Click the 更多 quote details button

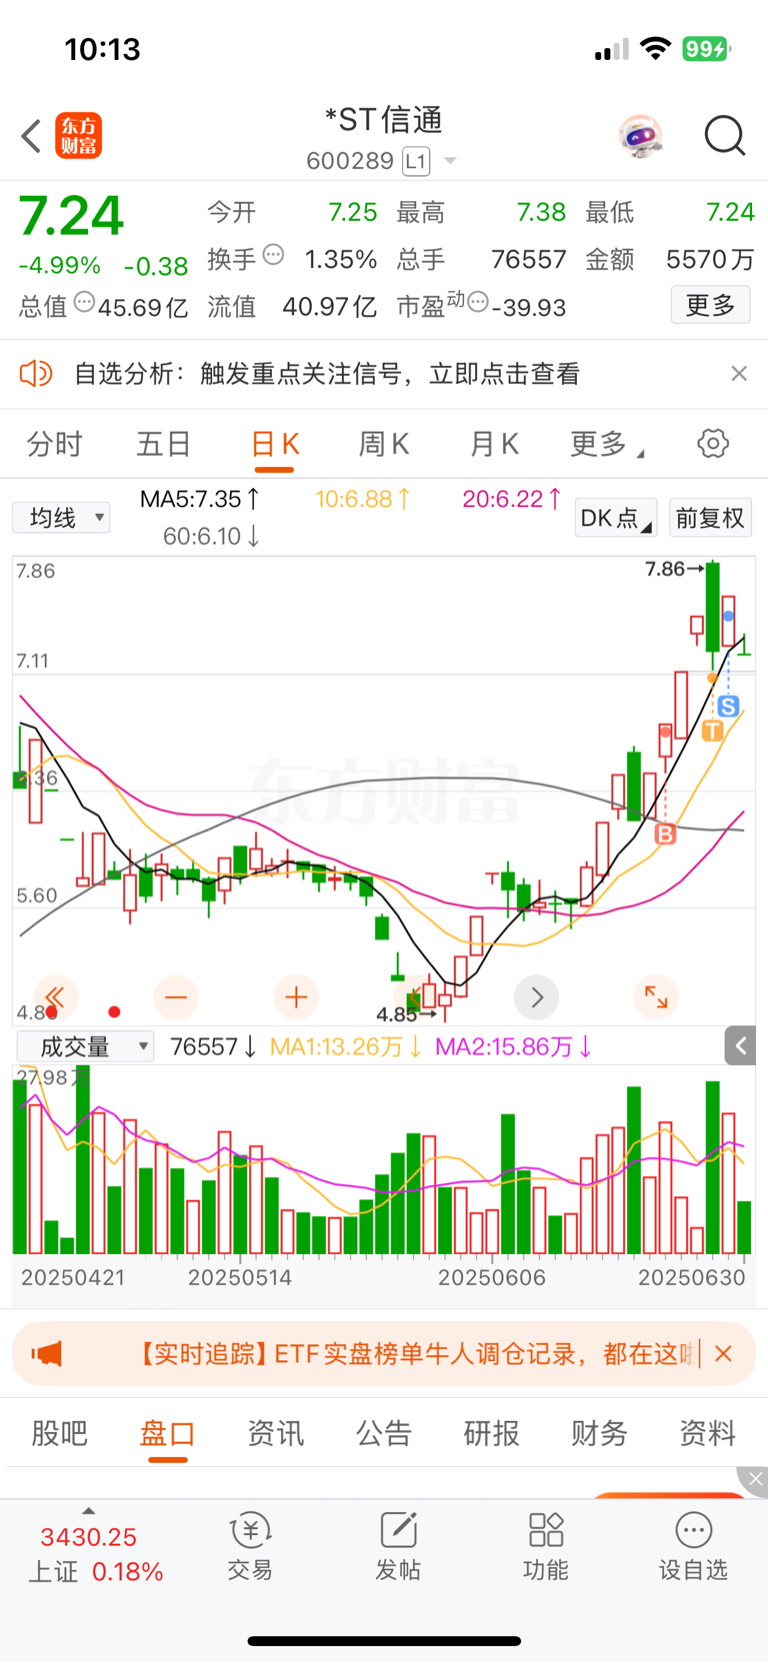tap(710, 305)
